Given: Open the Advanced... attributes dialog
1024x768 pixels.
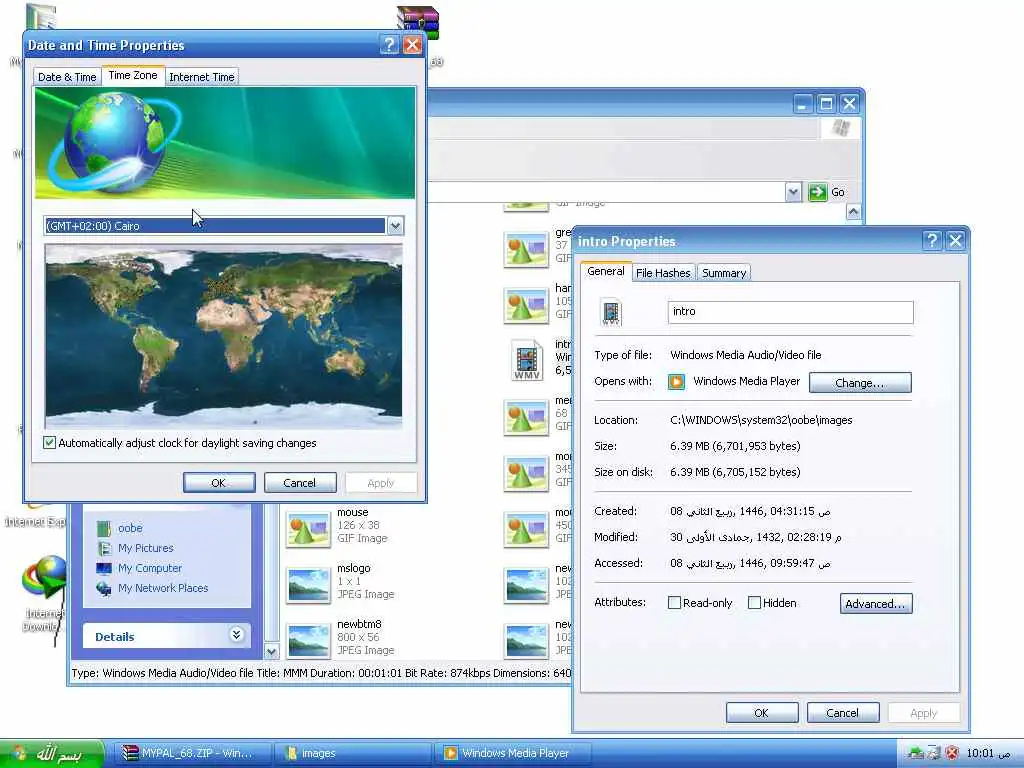Looking at the screenshot, I should pyautogui.click(x=875, y=603).
